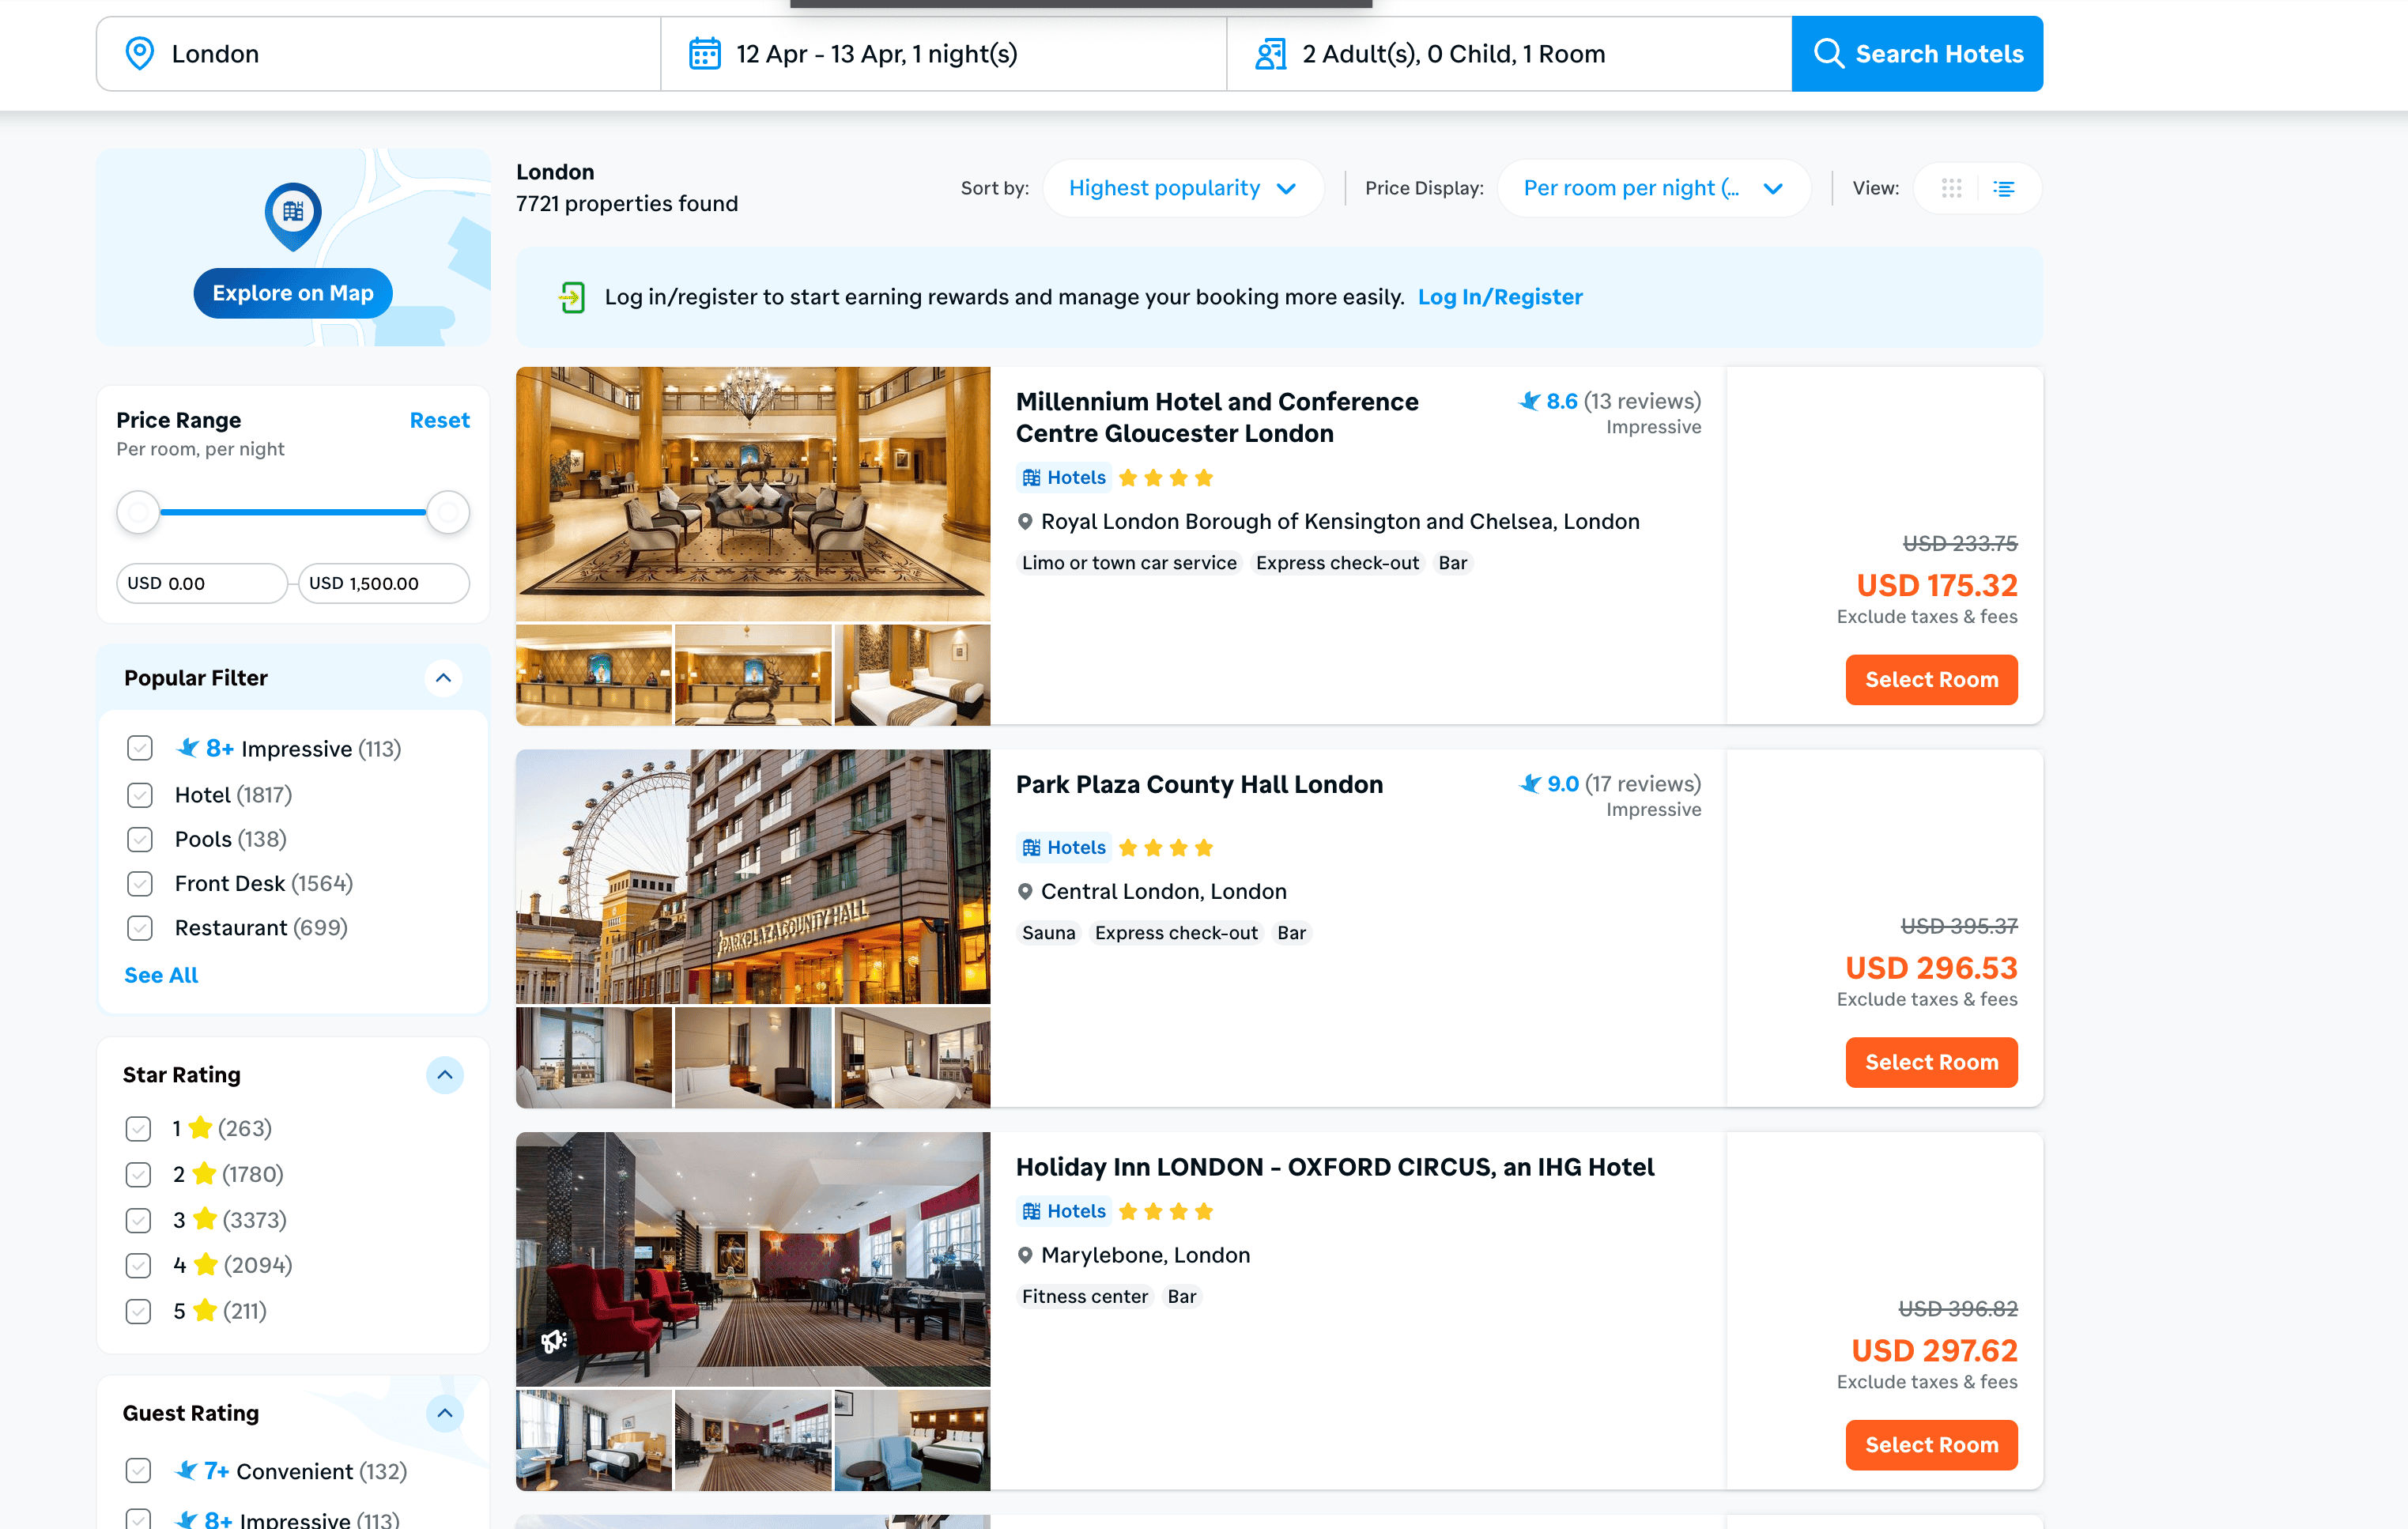Click the location pin icon beside London
Viewport: 2408px width, 1529px height.
(140, 54)
